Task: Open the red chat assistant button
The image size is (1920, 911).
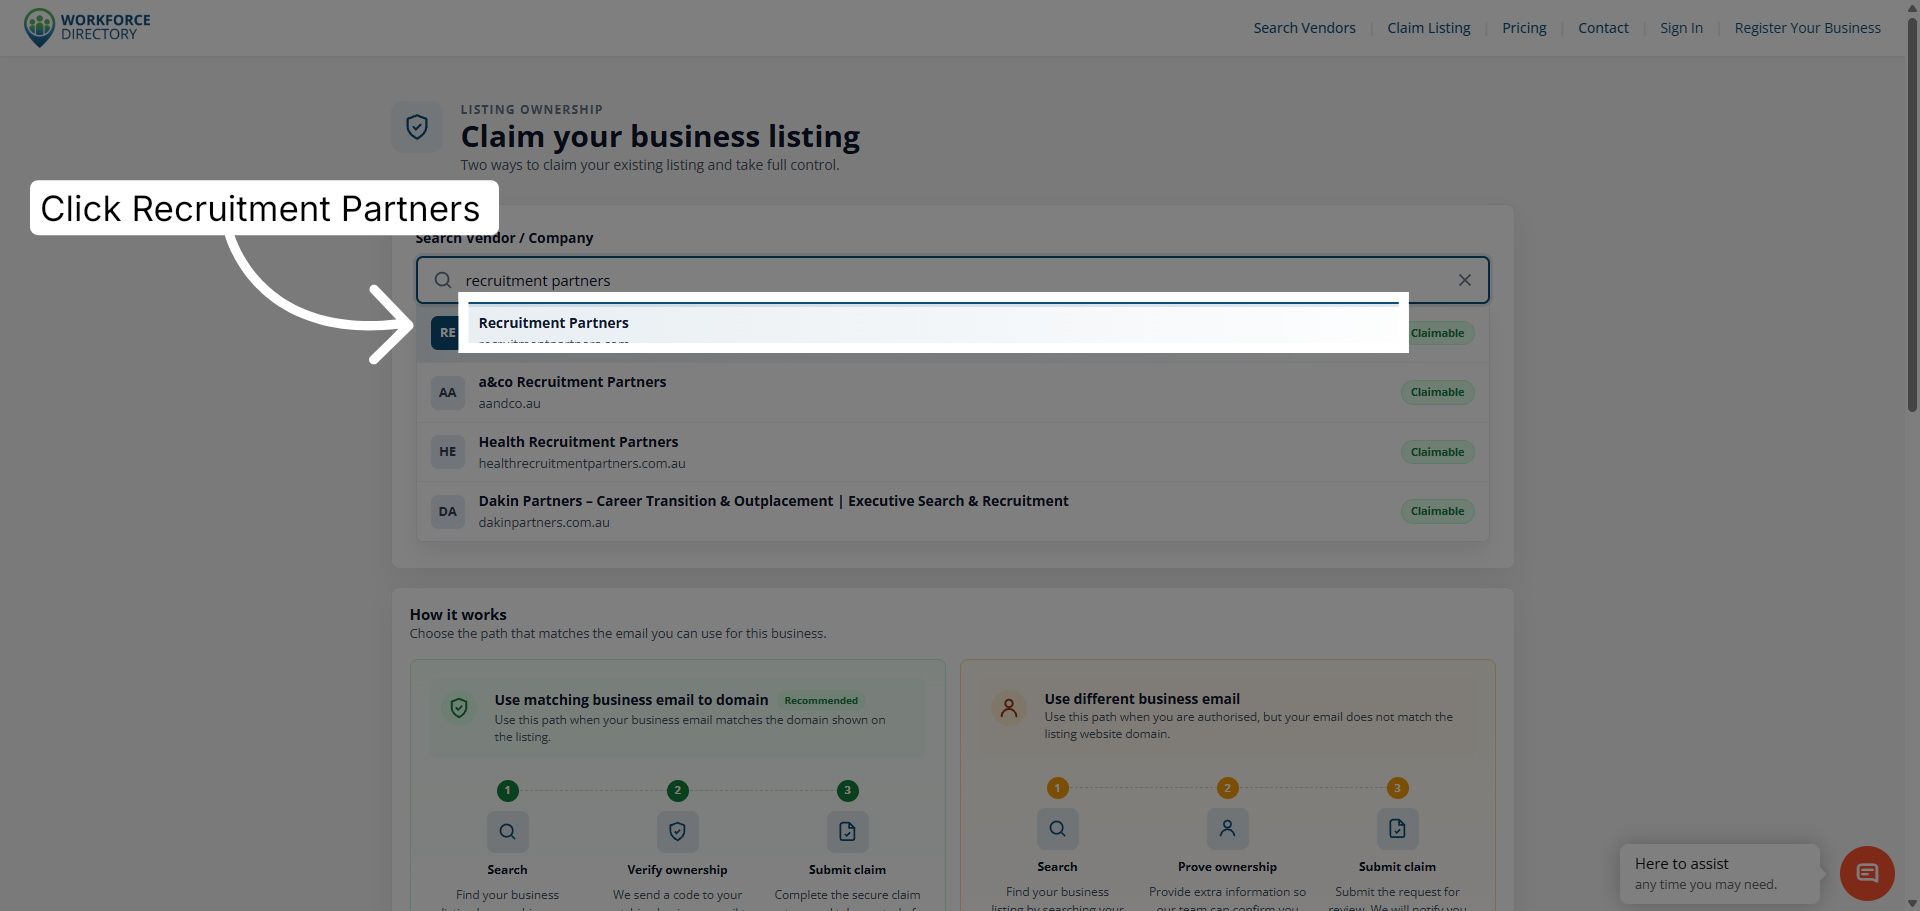Action: point(1867,873)
